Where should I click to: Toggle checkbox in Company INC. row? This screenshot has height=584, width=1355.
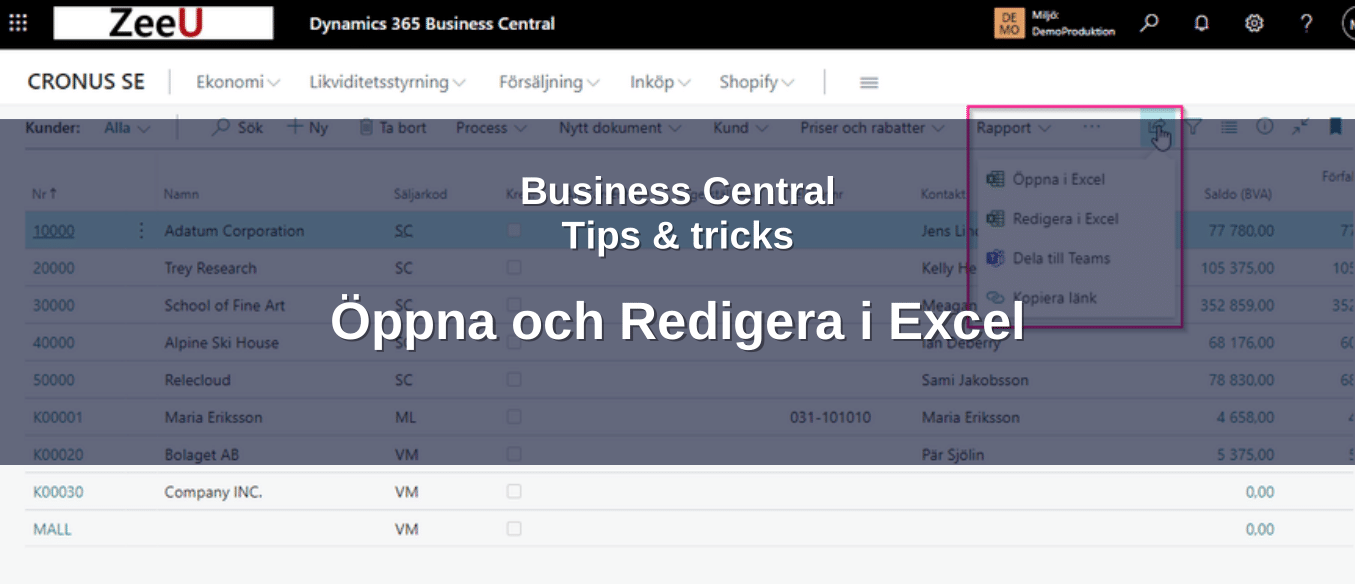[514, 492]
